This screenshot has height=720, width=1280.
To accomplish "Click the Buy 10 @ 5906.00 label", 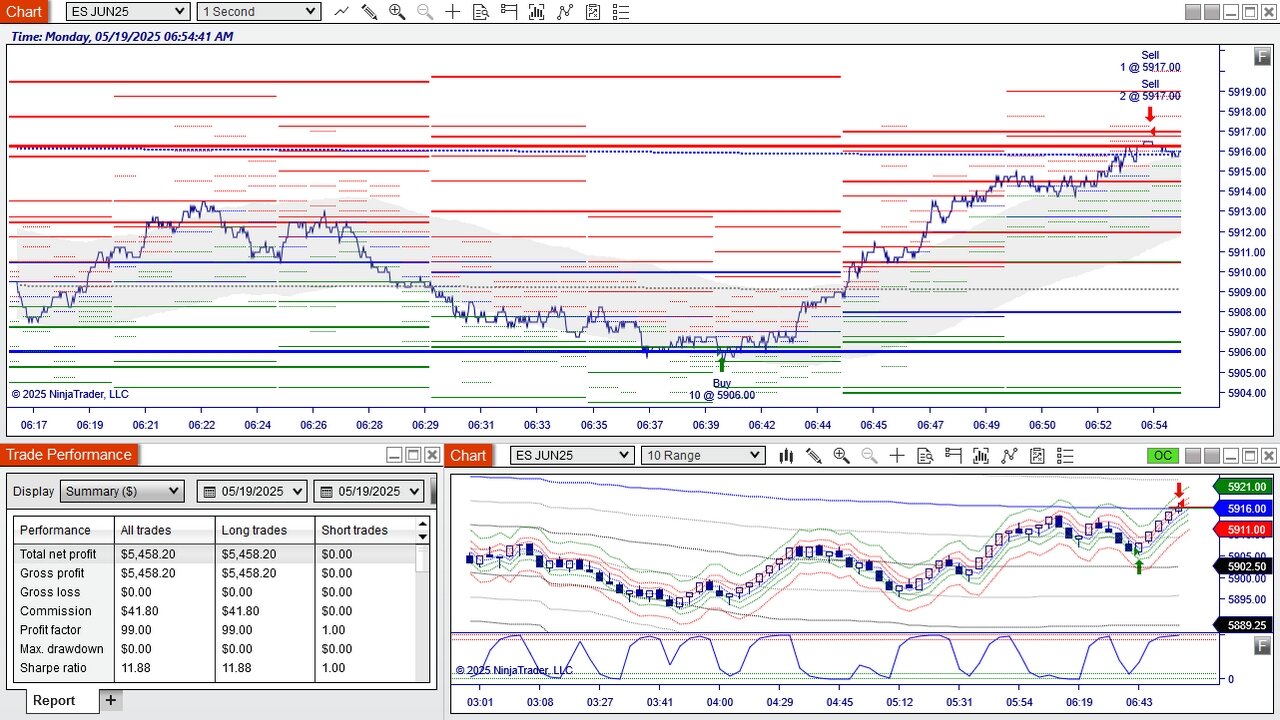I will (x=722, y=389).
